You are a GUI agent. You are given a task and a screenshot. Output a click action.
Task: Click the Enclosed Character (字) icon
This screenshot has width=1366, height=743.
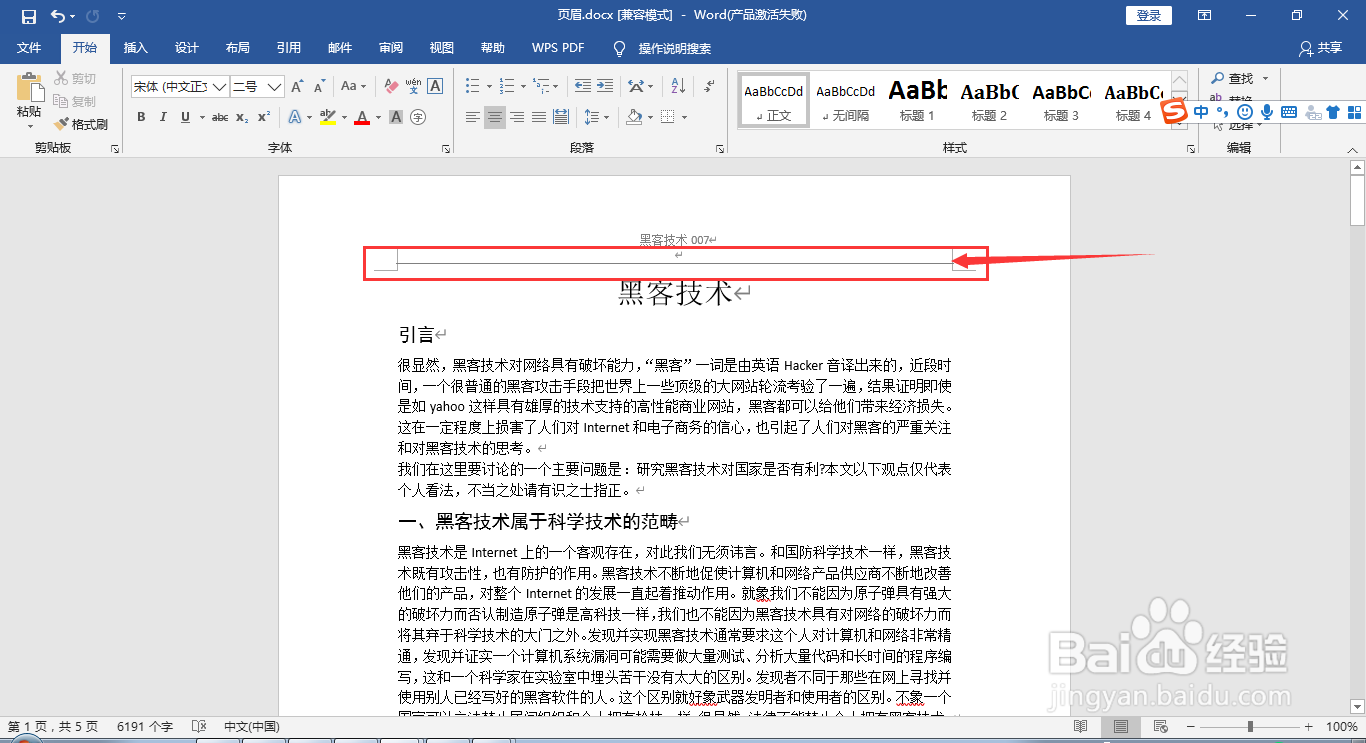pos(418,117)
